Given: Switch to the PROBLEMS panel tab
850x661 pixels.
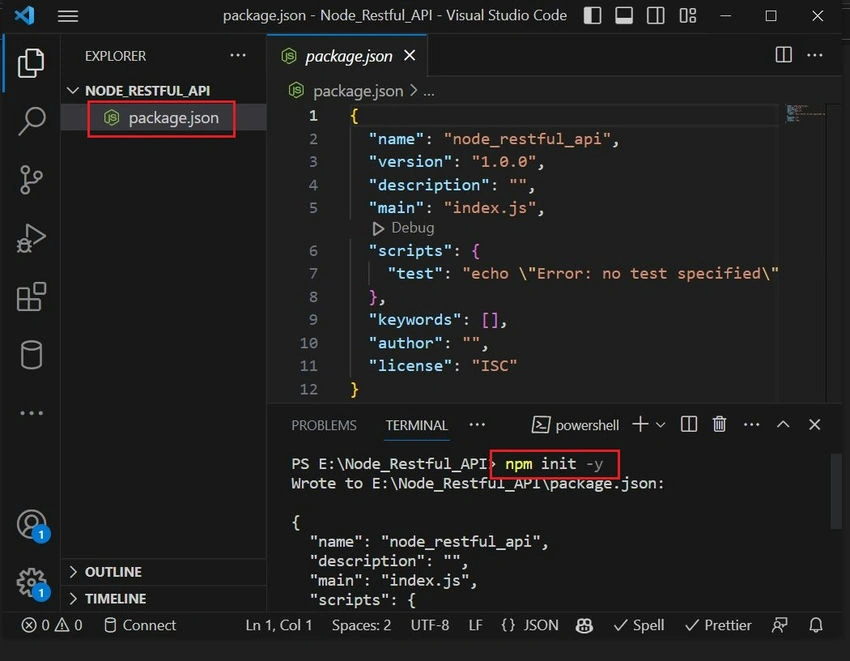Looking at the screenshot, I should coord(324,426).
